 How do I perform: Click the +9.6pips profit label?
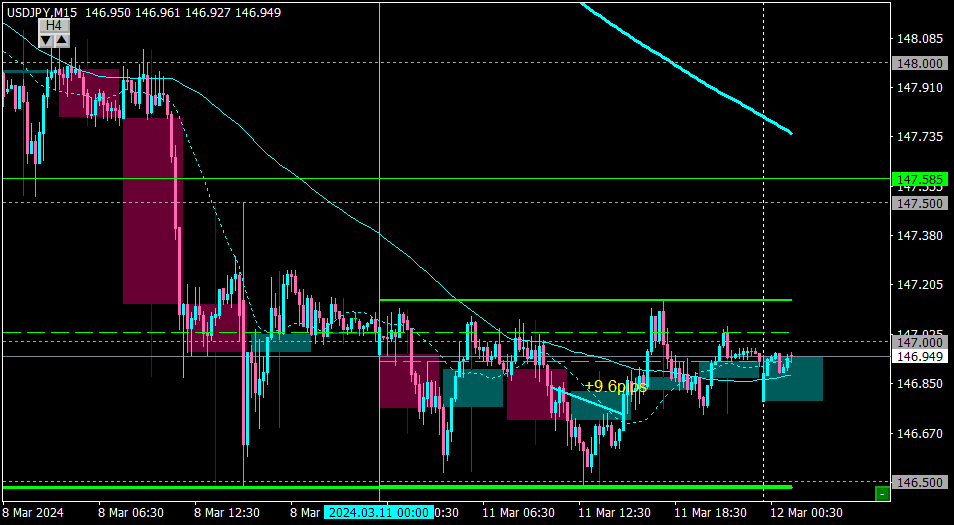[616, 386]
